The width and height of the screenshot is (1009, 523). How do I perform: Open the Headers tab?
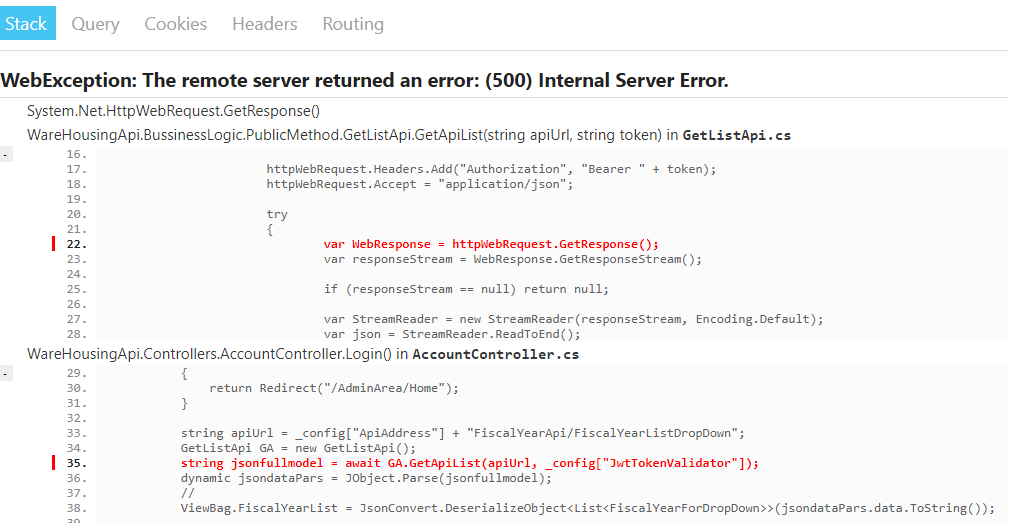[264, 24]
